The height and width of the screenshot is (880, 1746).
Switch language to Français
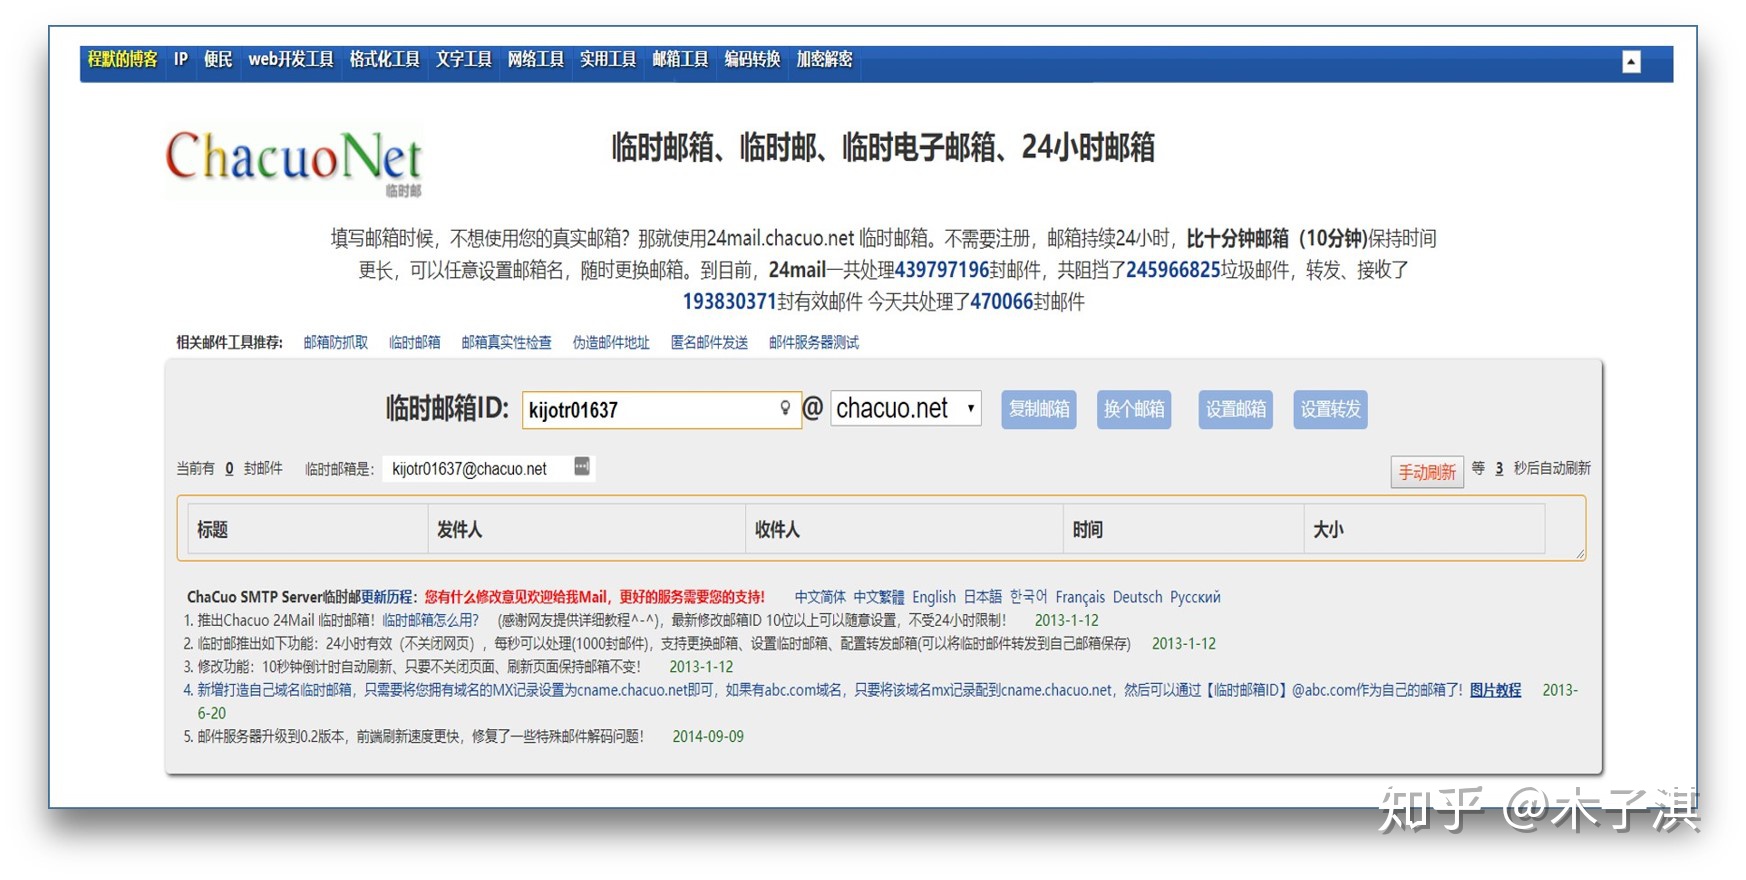1080,597
